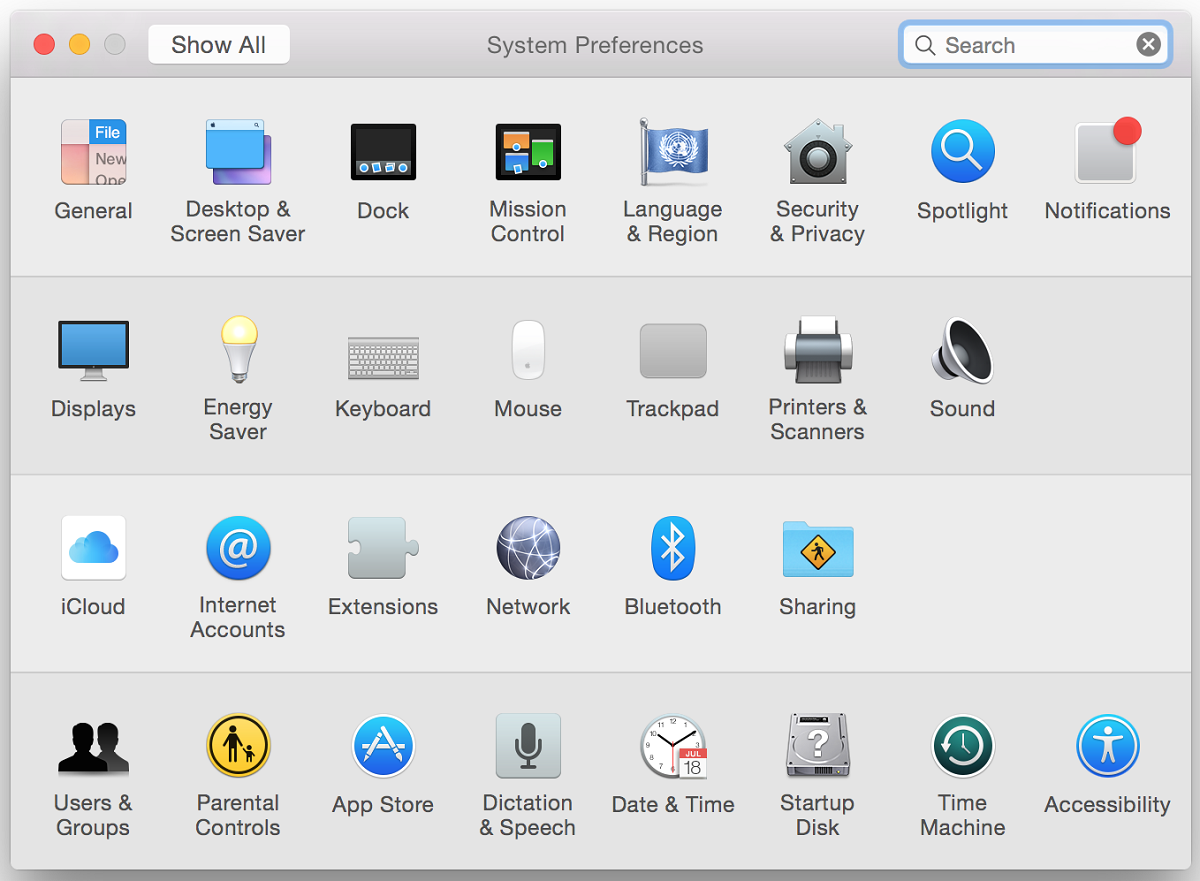This screenshot has height=881, width=1200.
Task: Open Dictation & Speech microphone icon
Action: coord(528,746)
